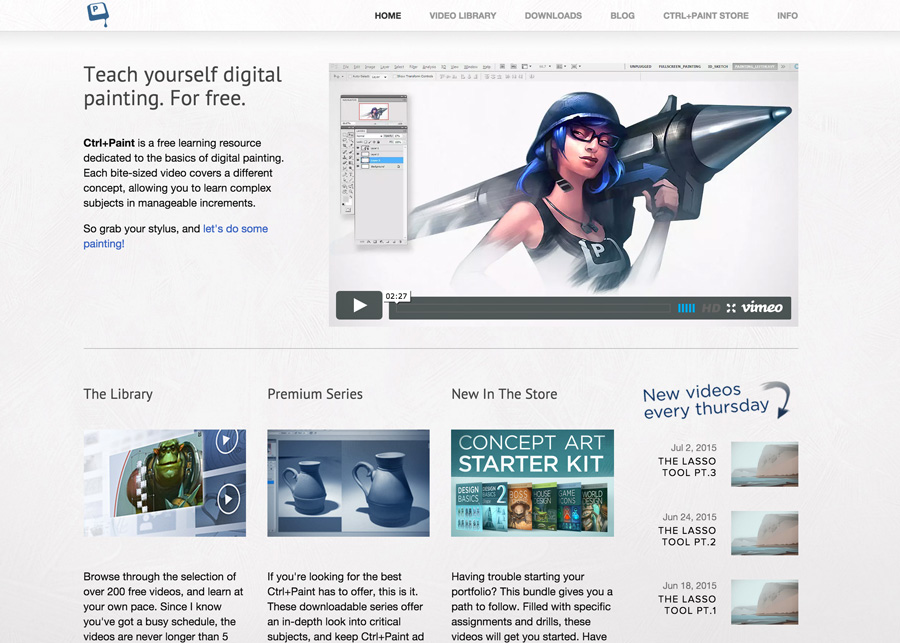Click the Jul 2, 2015 date text
900x643 pixels.
(694, 448)
